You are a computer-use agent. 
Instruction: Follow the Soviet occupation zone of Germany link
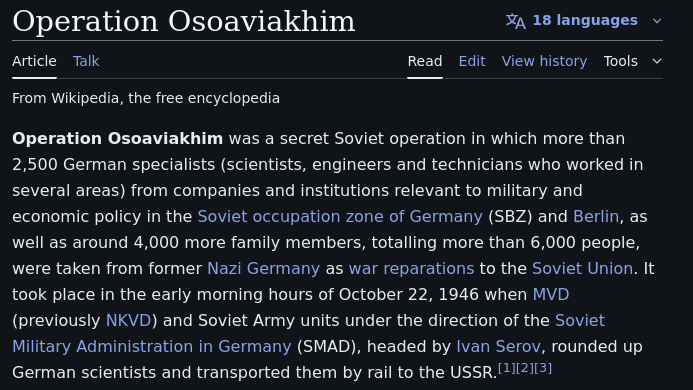click(340, 217)
